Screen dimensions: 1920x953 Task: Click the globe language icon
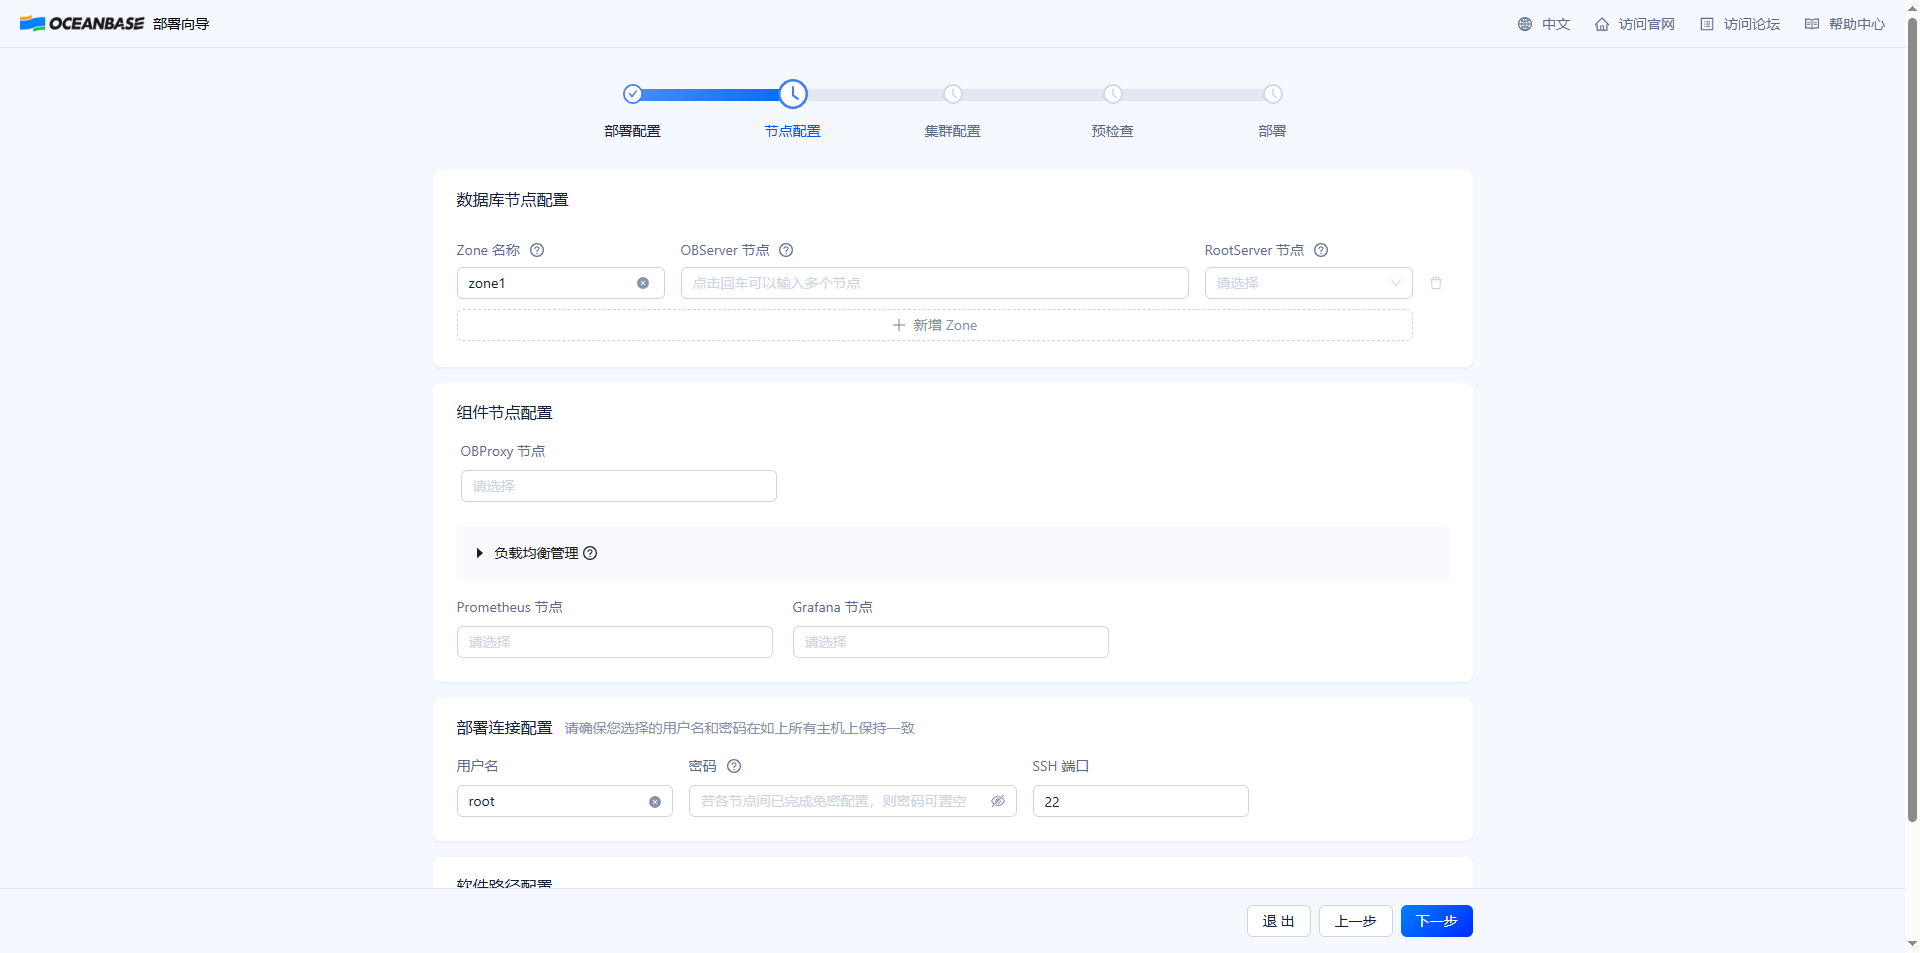[x=1525, y=24]
